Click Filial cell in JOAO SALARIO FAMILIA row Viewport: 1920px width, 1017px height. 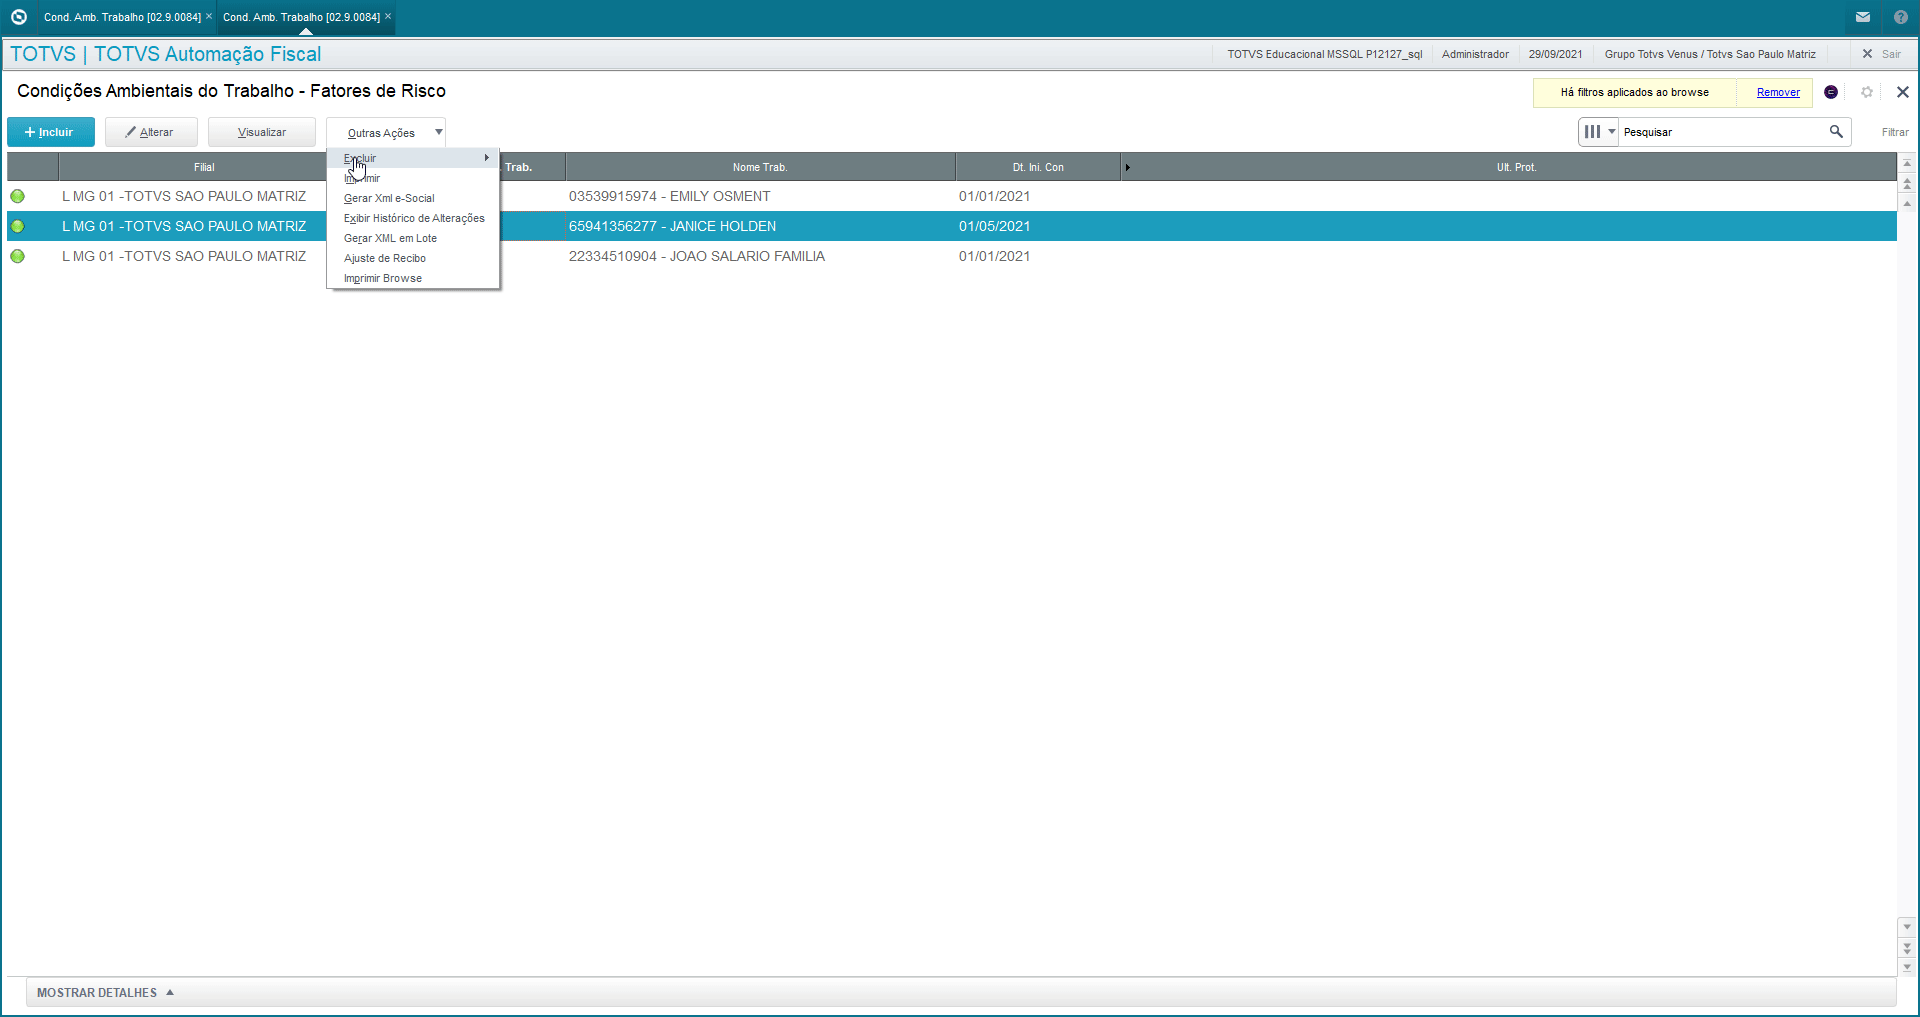pyautogui.click(x=184, y=256)
